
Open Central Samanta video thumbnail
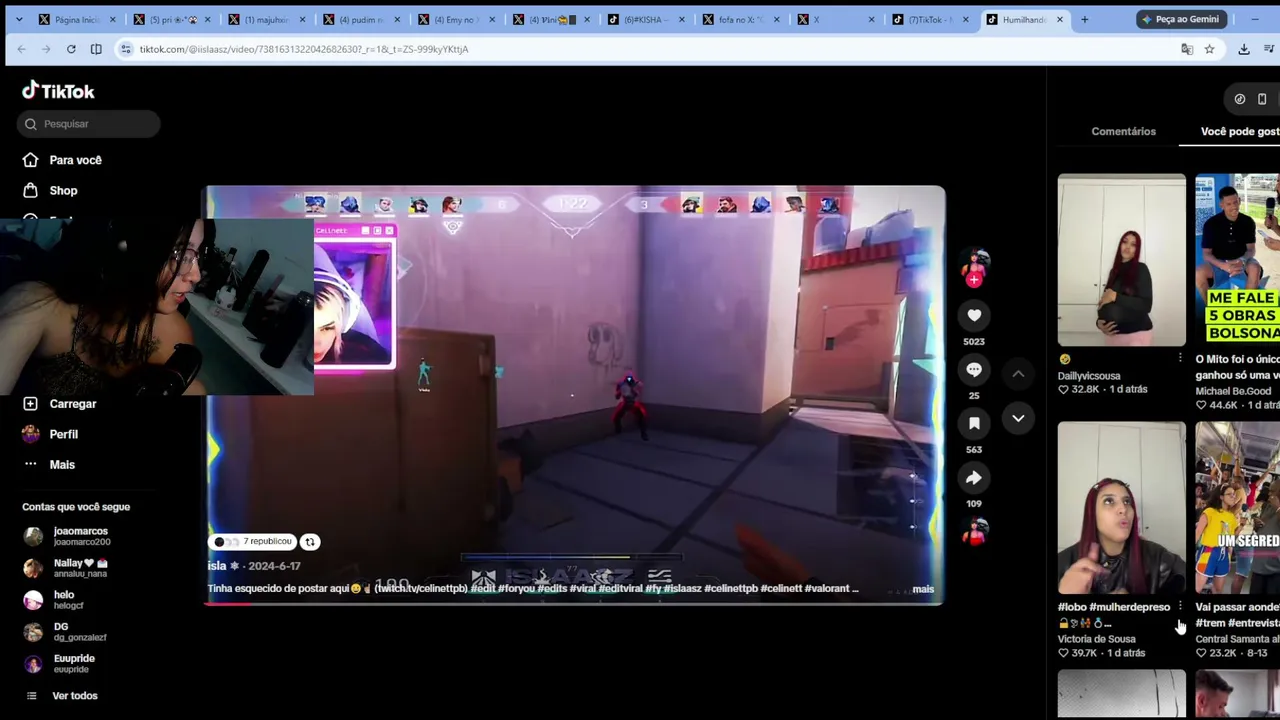point(1238,508)
